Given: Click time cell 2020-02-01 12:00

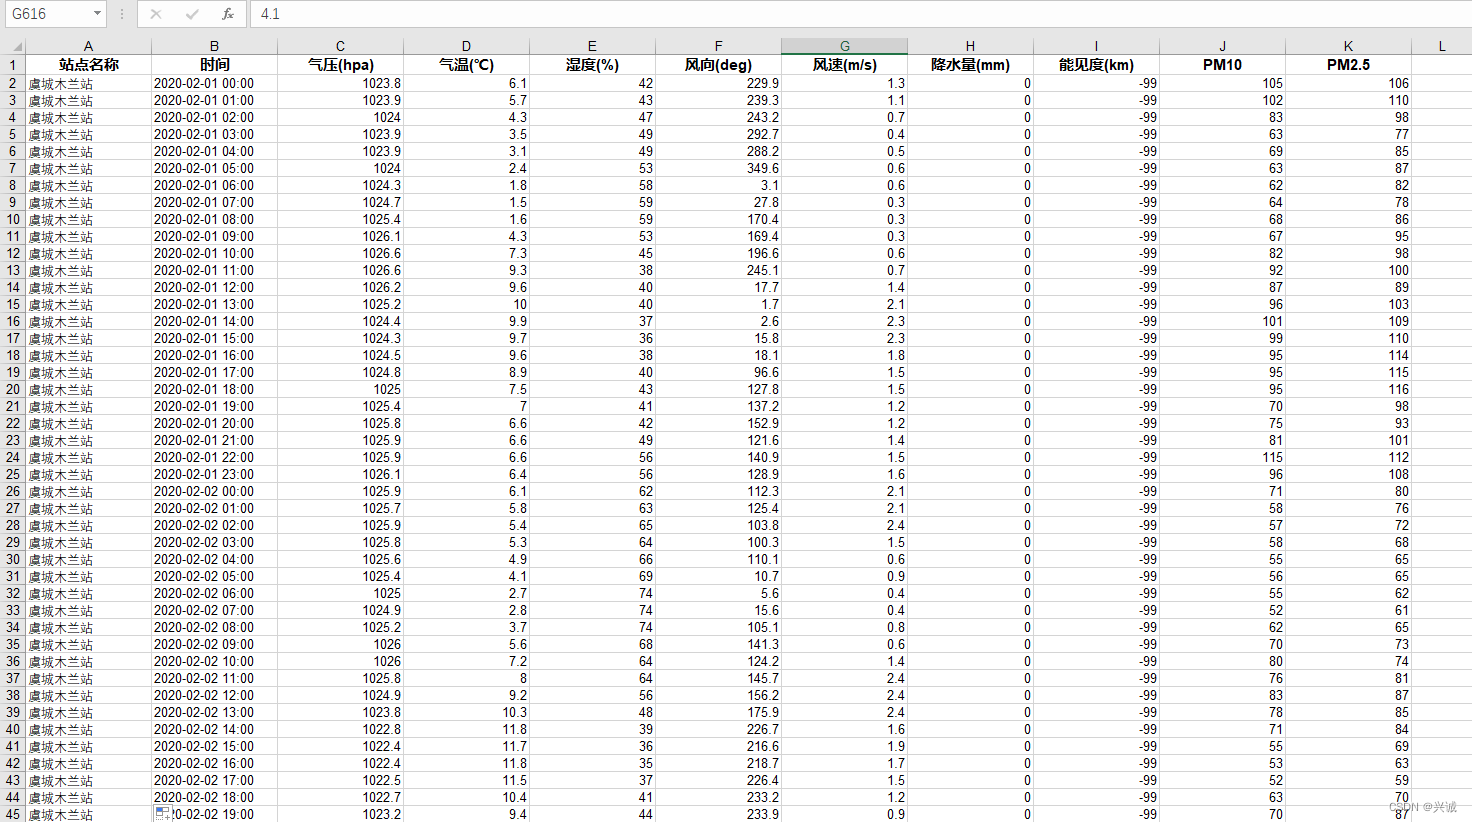Looking at the screenshot, I should tap(214, 287).
